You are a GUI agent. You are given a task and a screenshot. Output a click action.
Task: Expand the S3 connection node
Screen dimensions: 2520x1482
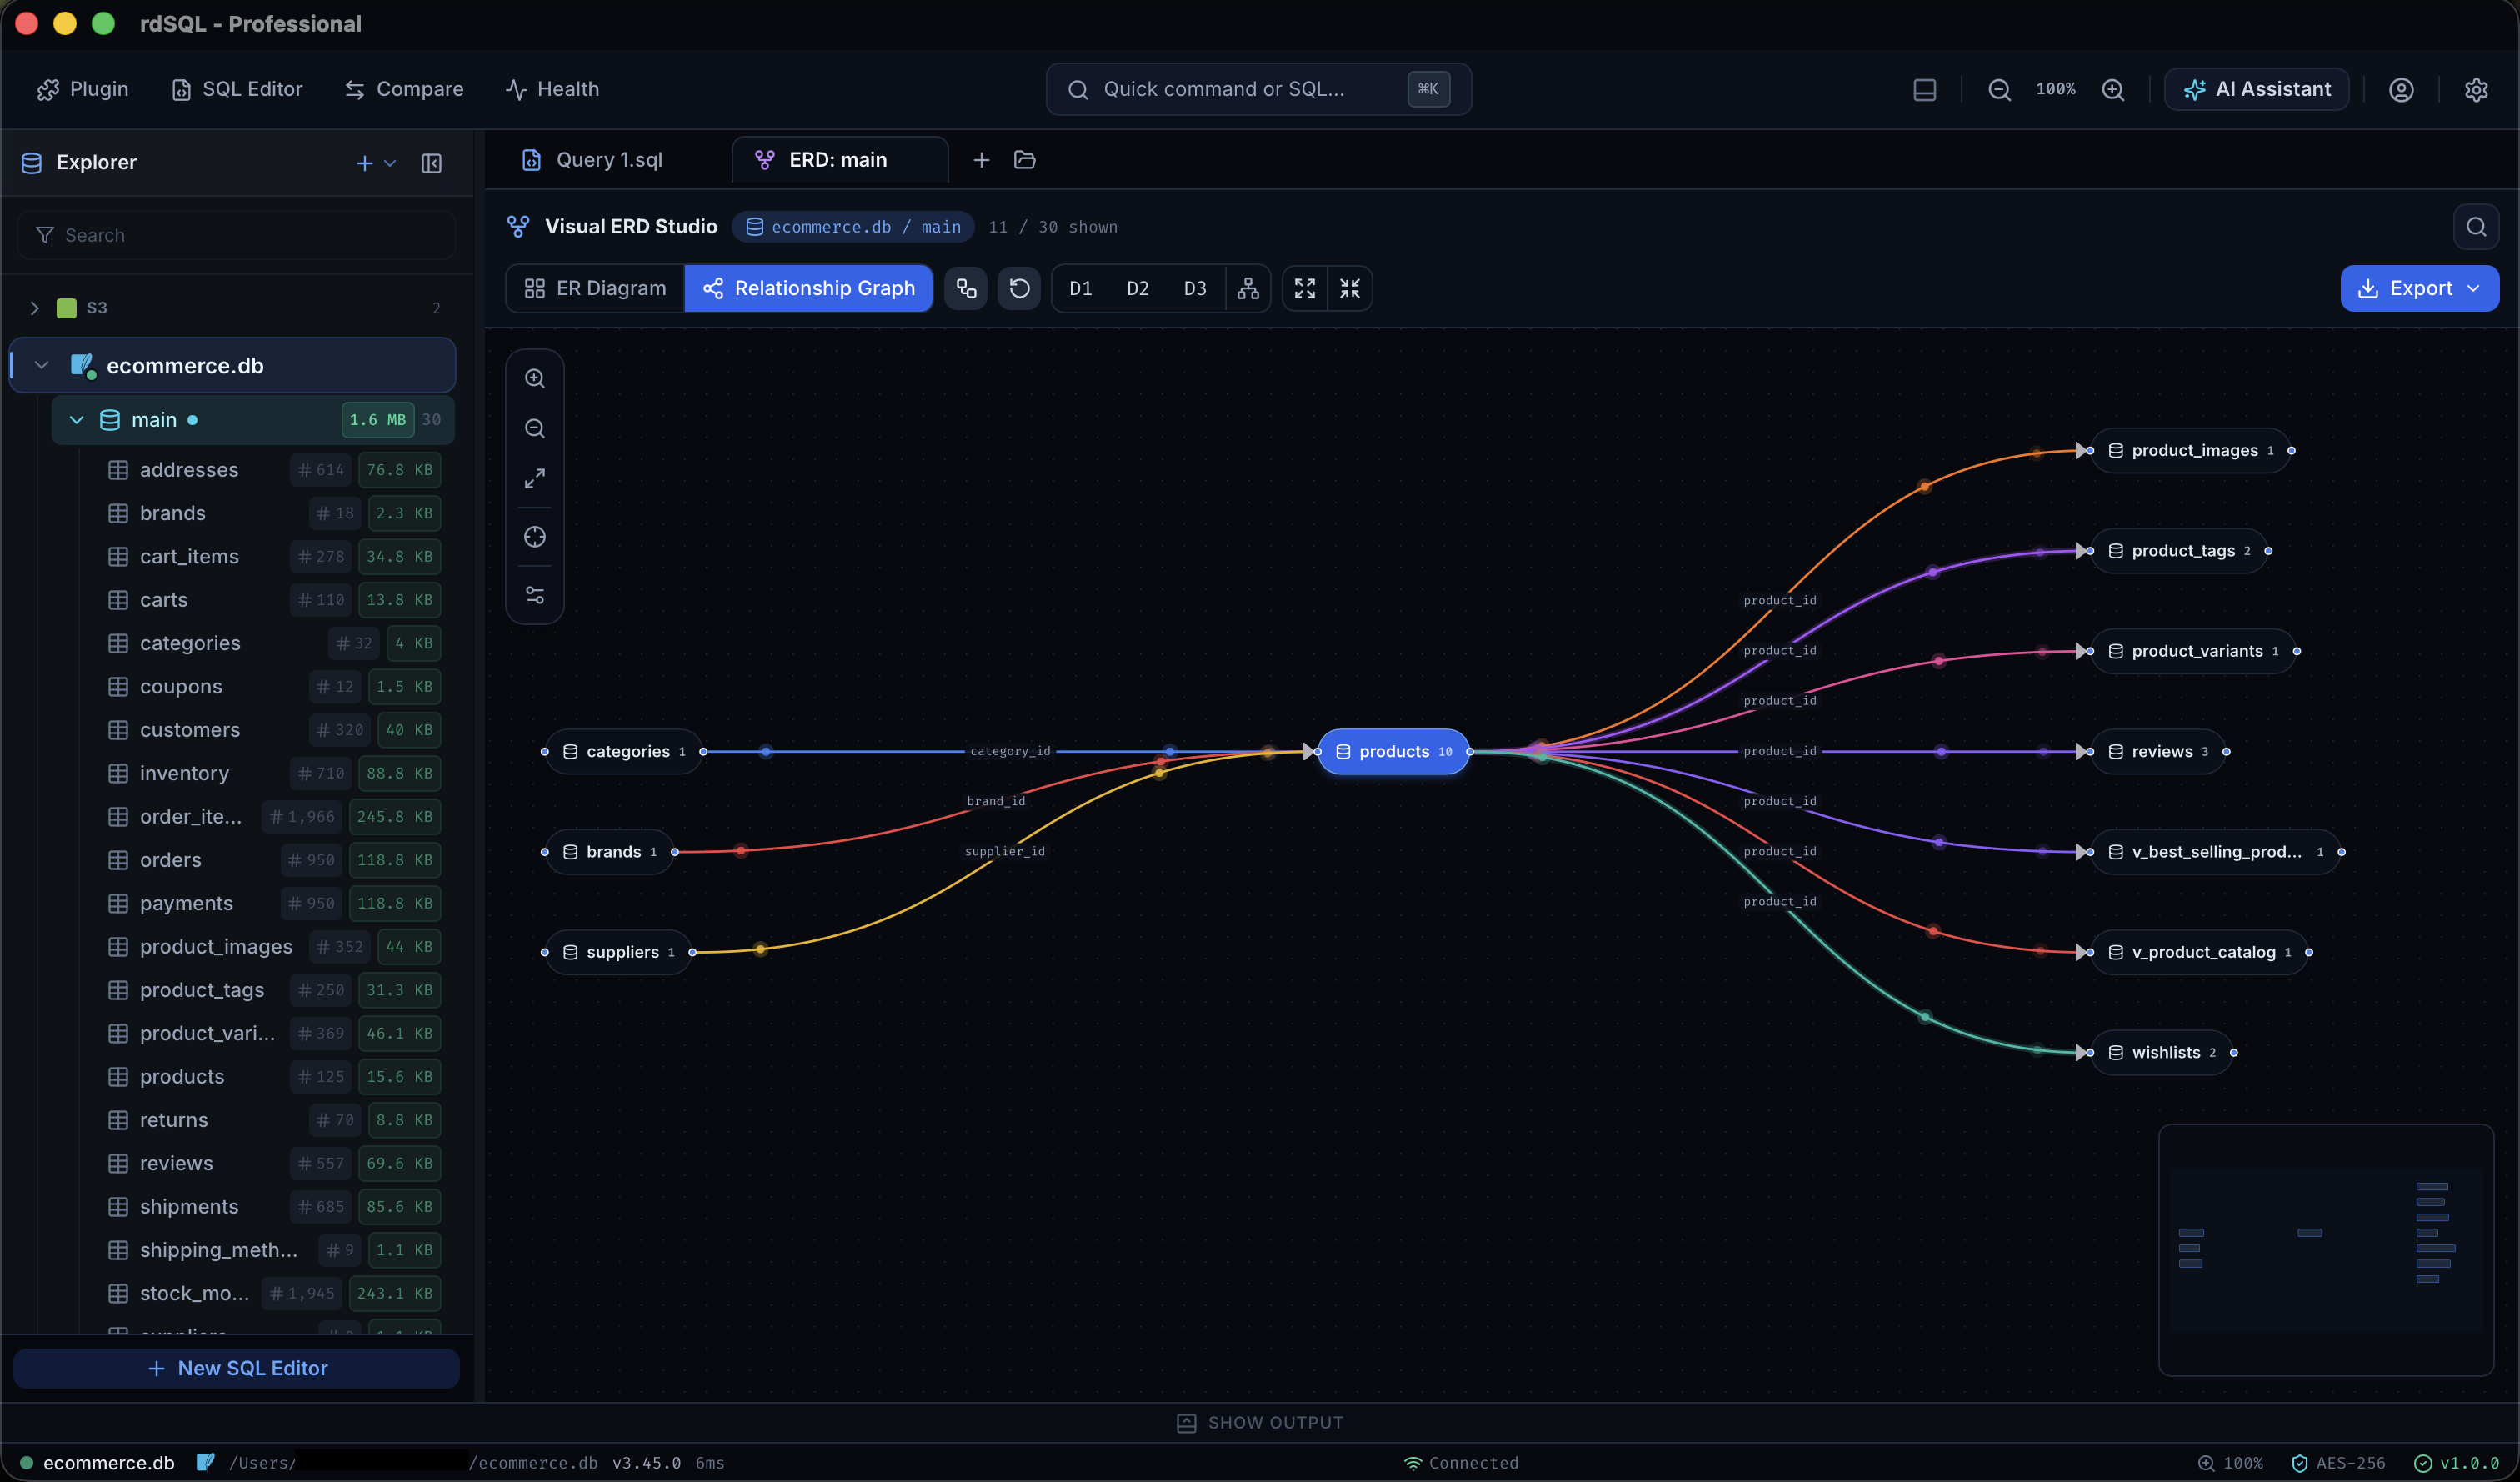tap(35, 308)
